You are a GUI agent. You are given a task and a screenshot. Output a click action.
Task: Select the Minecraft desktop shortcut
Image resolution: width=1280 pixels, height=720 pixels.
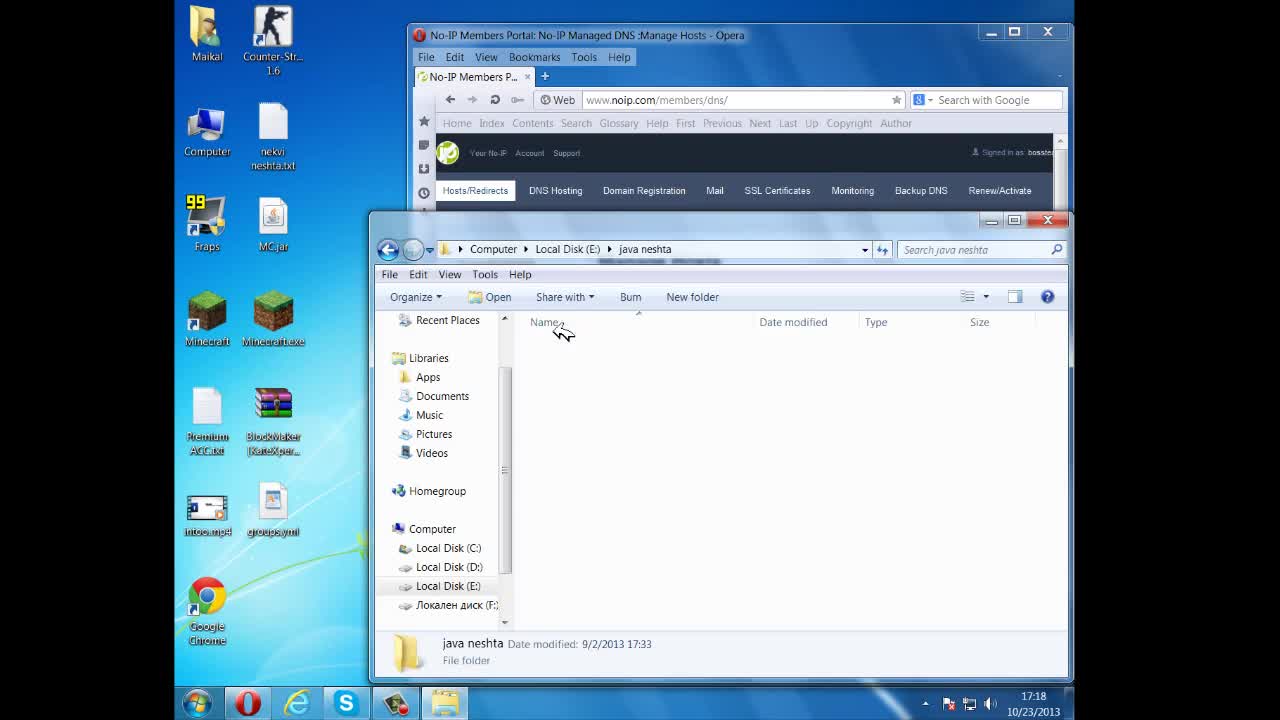(x=207, y=319)
